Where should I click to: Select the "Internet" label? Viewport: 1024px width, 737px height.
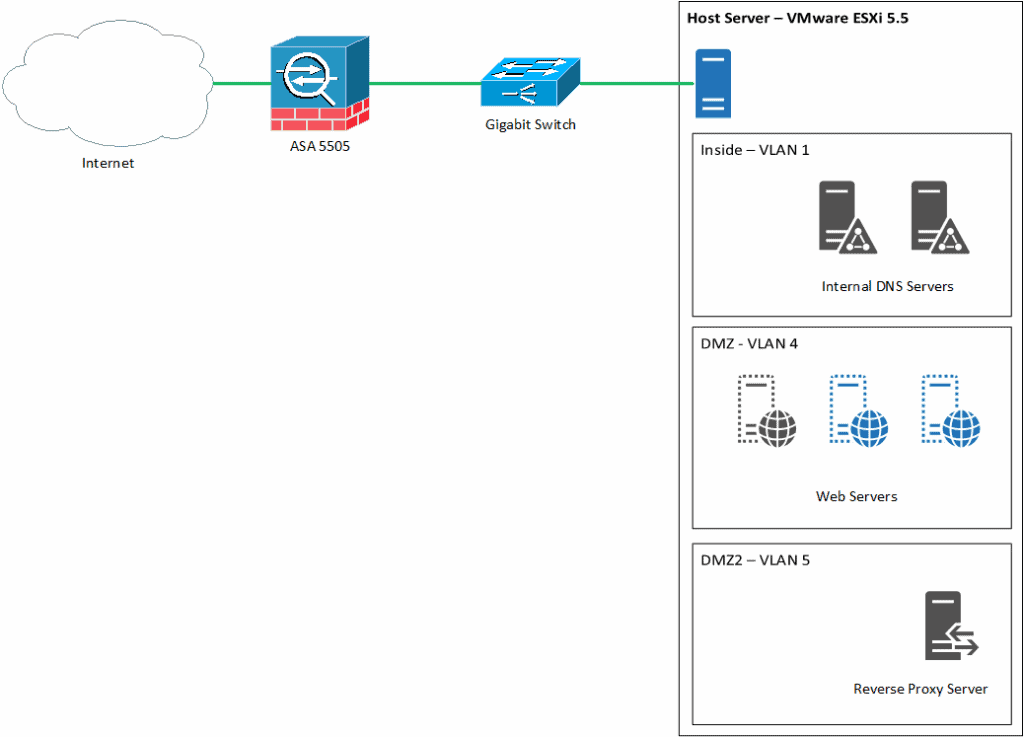coord(108,163)
